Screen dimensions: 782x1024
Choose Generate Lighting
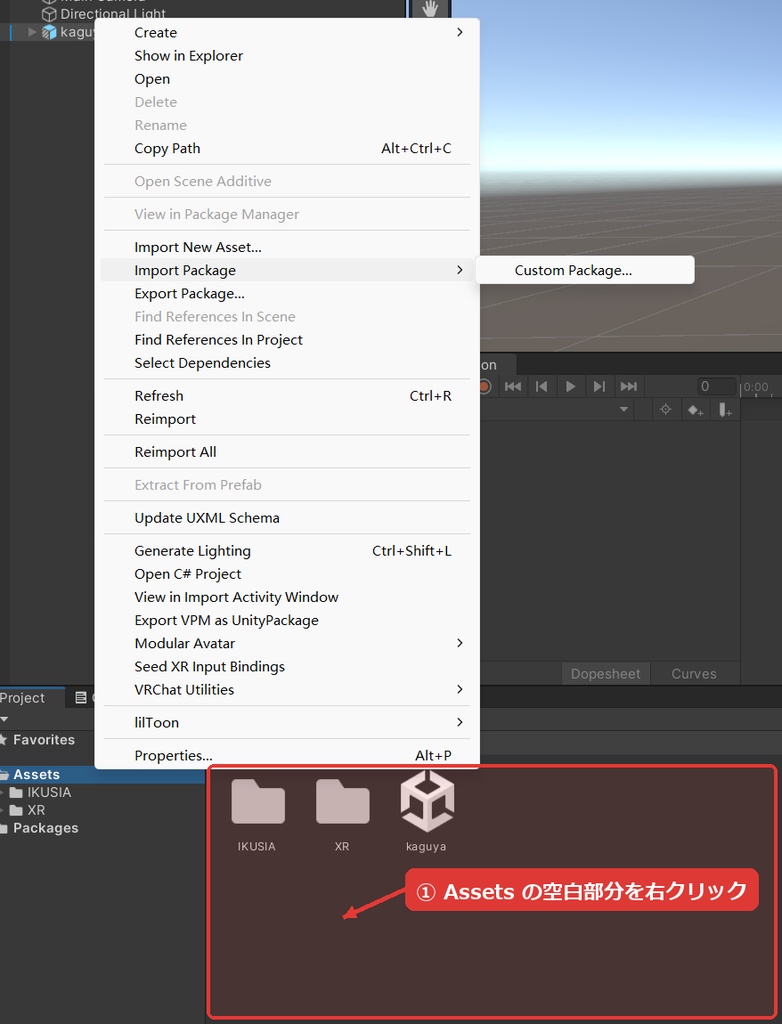click(287, 551)
